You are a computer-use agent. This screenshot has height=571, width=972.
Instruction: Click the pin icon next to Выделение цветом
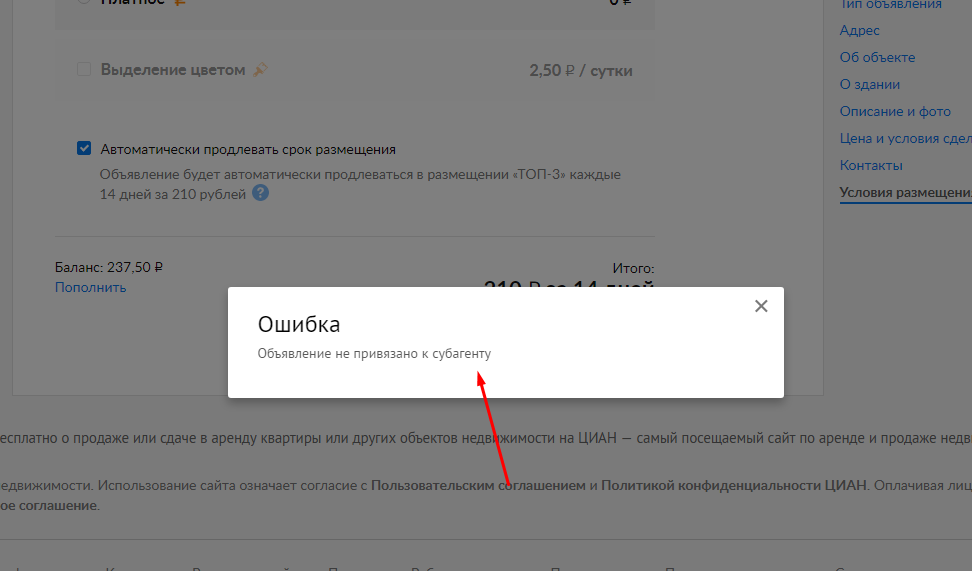click(x=260, y=69)
